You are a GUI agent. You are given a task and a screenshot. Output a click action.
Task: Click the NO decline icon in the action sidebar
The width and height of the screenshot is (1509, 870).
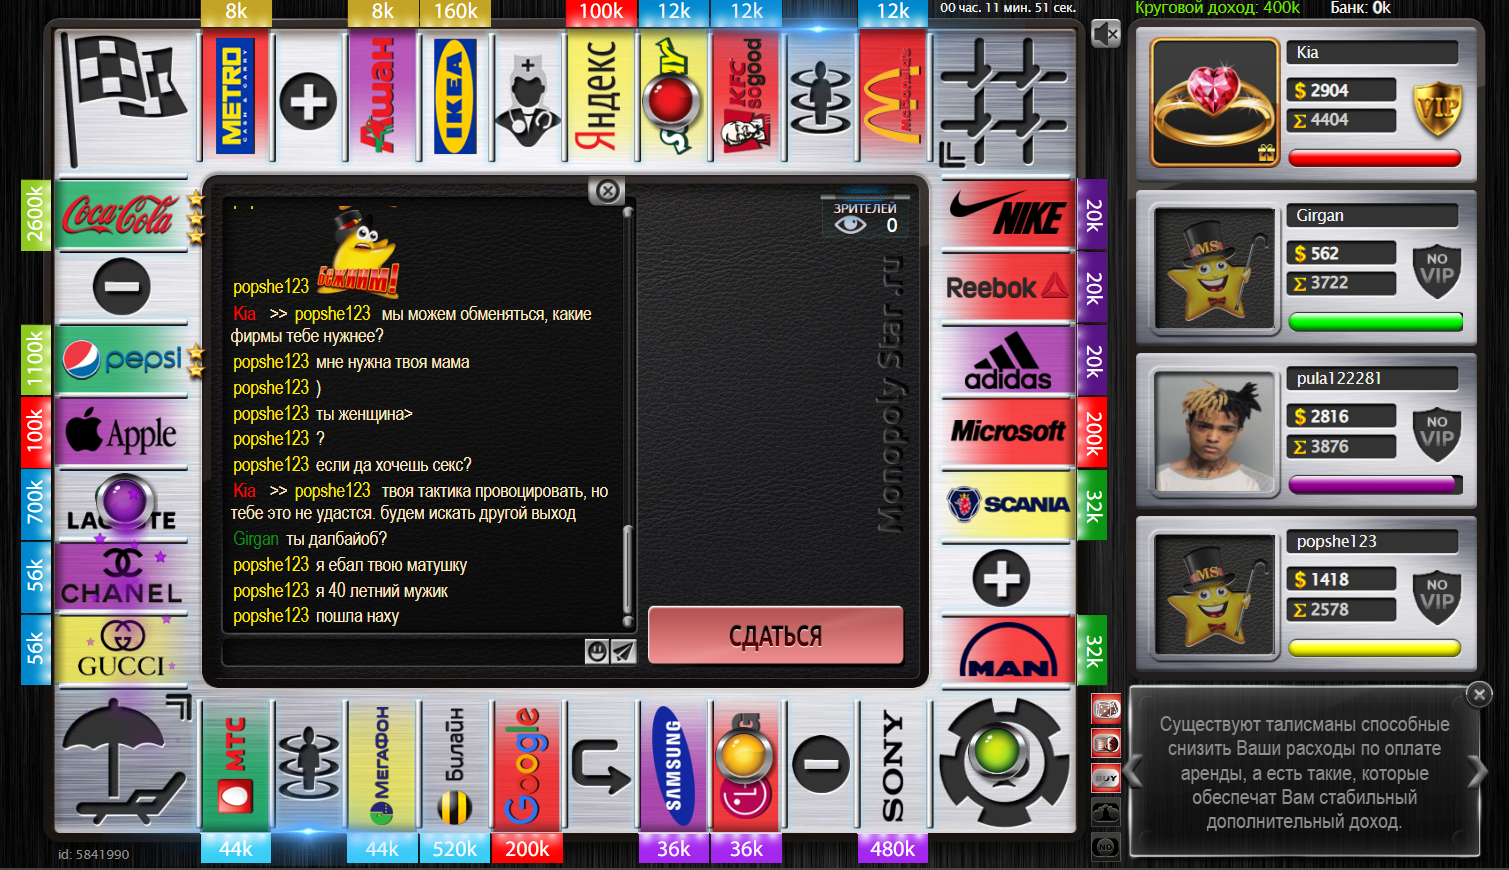coord(1106,845)
